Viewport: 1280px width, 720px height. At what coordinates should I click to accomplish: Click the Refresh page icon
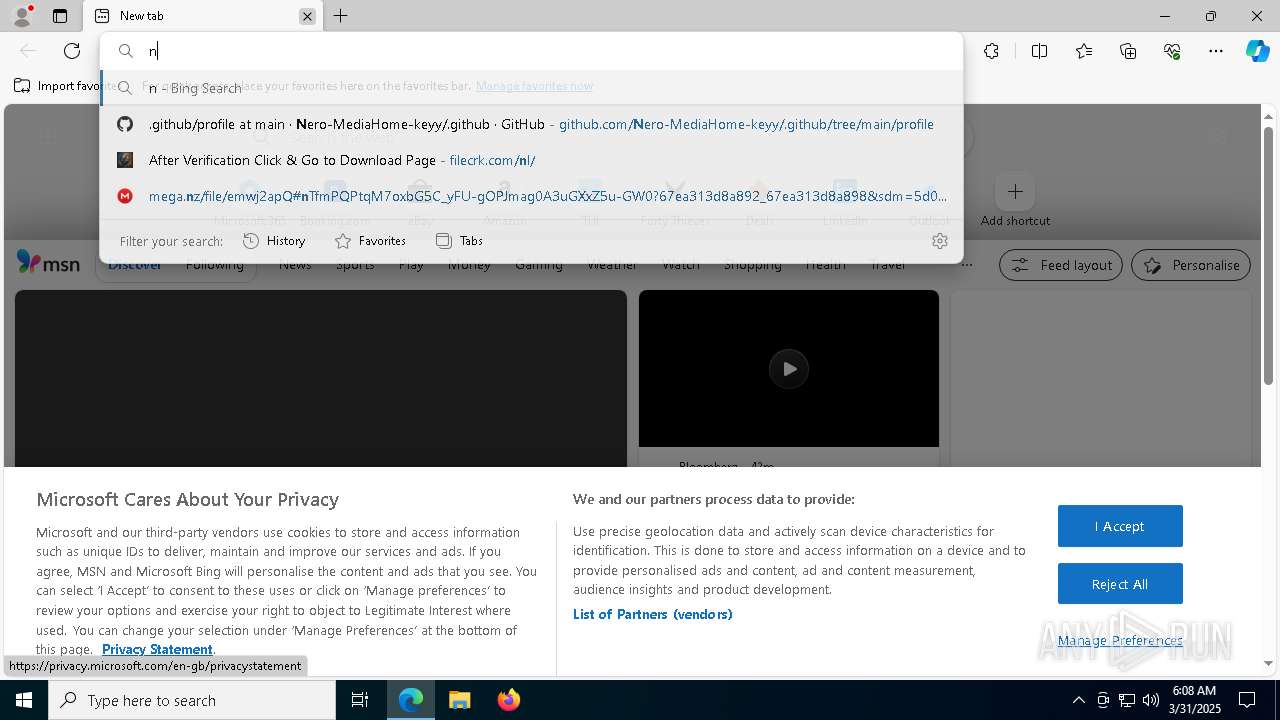point(72,51)
